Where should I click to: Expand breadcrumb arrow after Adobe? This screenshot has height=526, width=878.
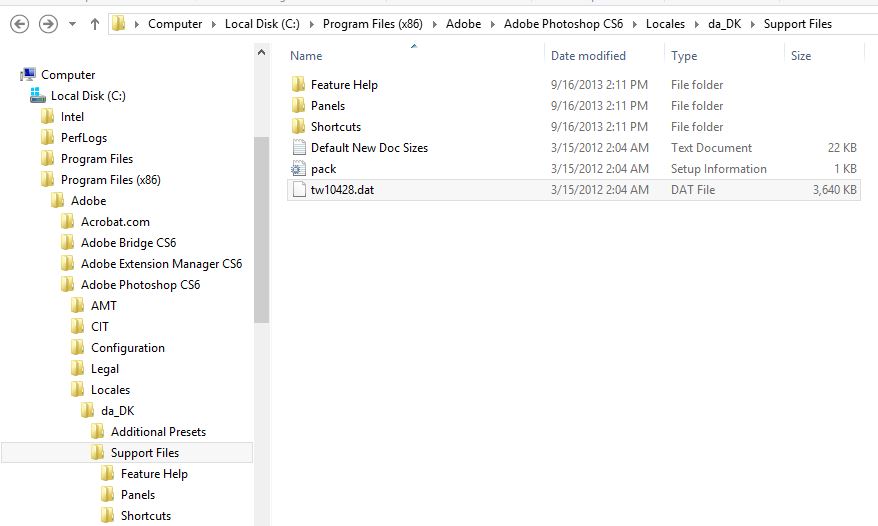493,24
